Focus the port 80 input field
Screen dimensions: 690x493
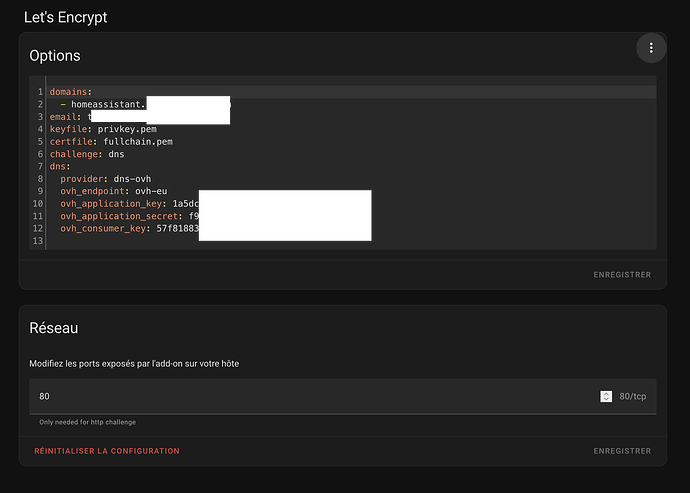tap(300, 397)
